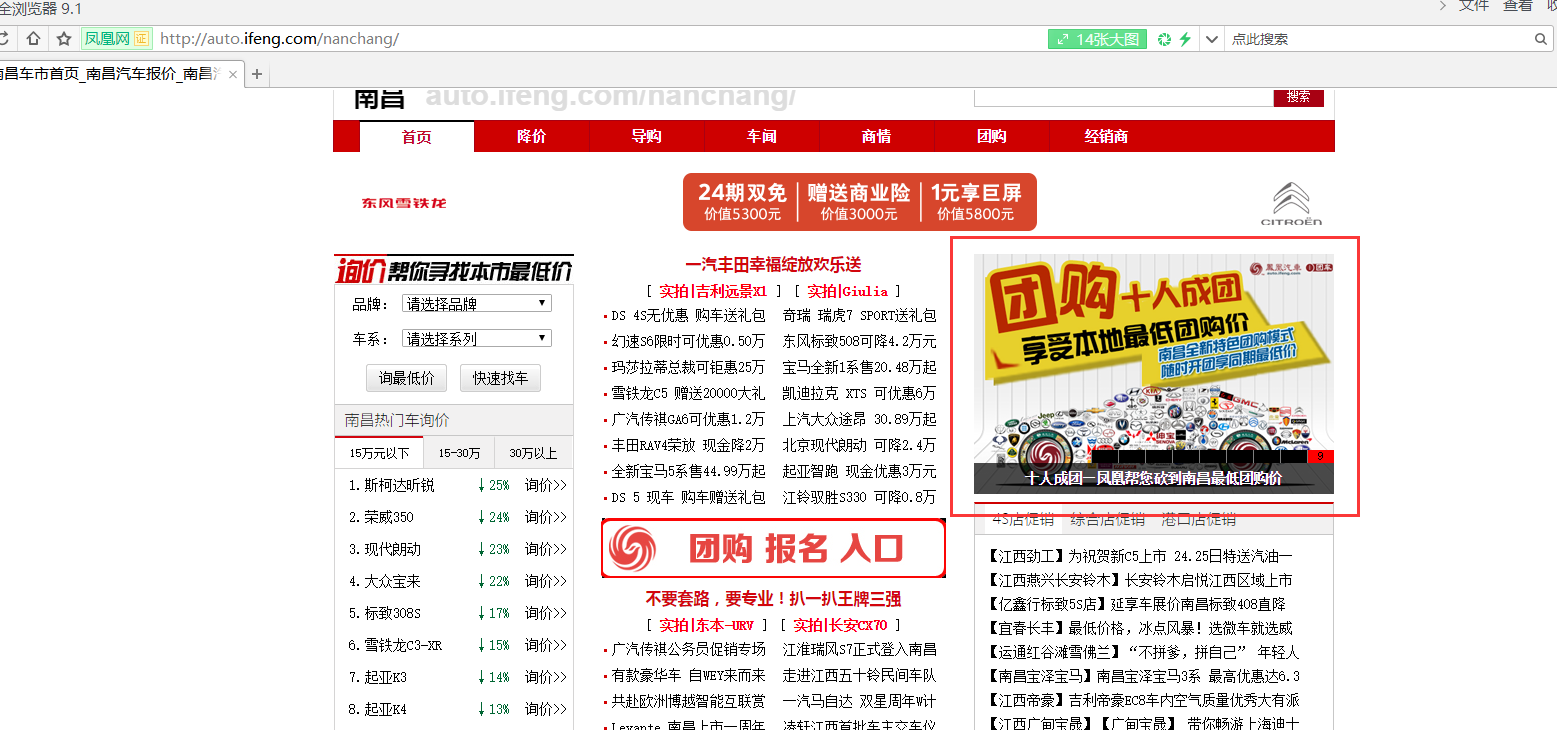Image resolution: width=1557 pixels, height=730 pixels.
Task: Click the 询最低价 button
Action: click(x=406, y=378)
